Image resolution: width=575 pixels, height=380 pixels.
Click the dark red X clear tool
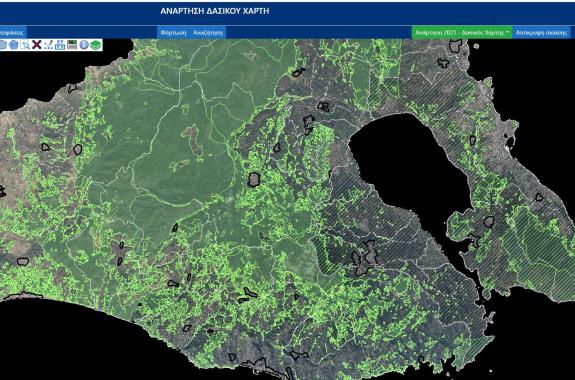37,45
